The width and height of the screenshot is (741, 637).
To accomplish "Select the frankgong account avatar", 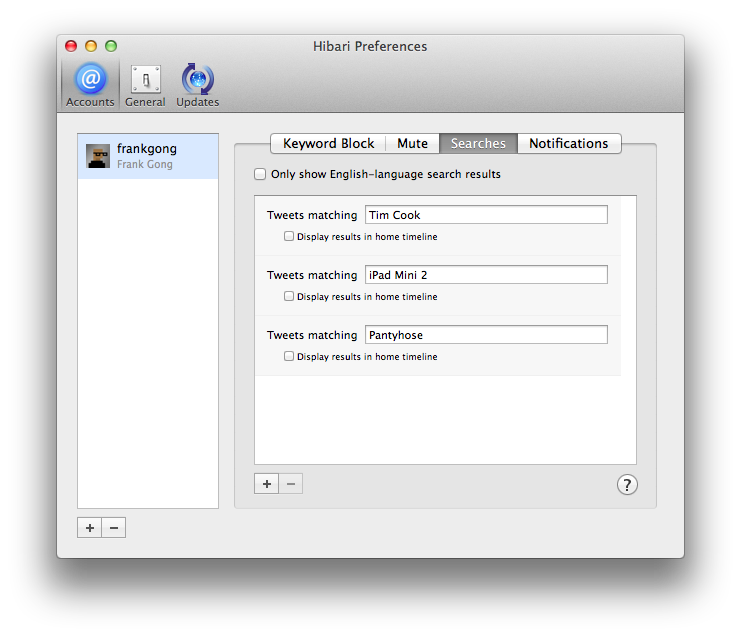I will point(98,156).
